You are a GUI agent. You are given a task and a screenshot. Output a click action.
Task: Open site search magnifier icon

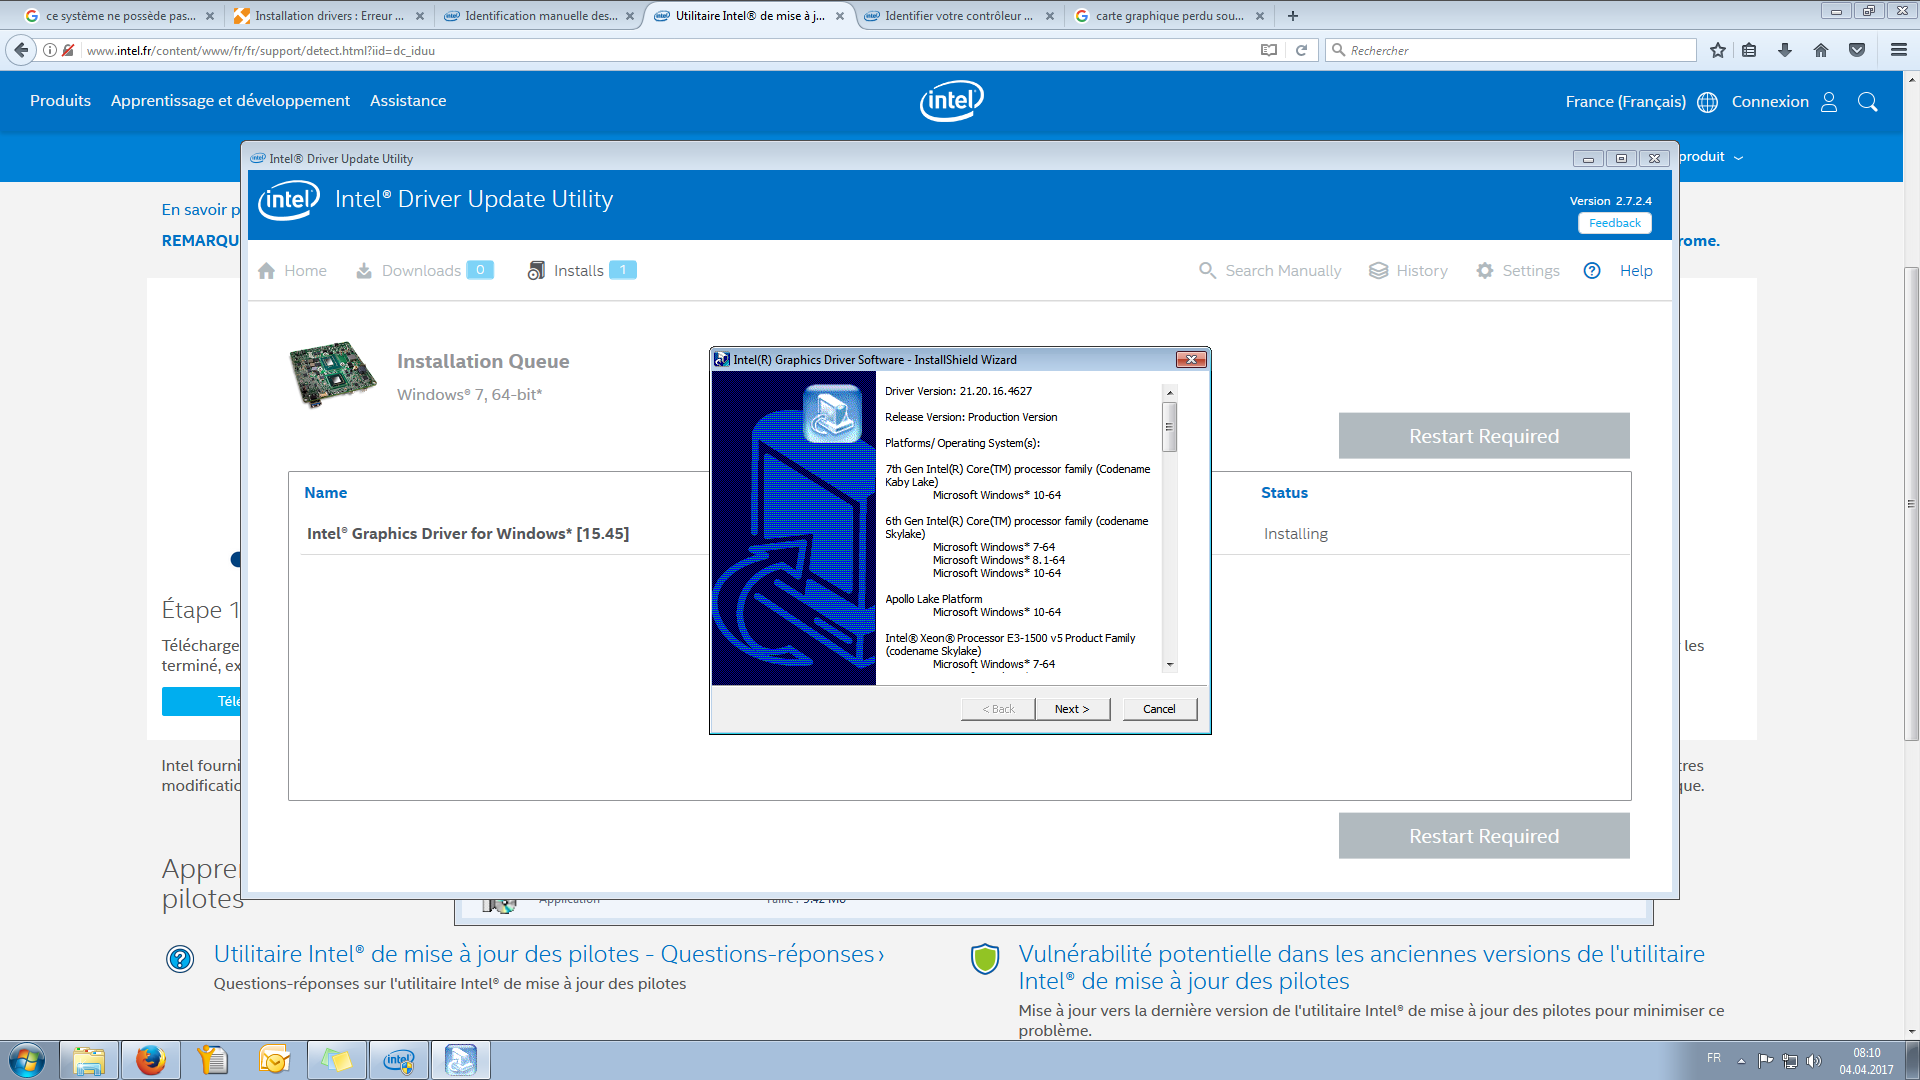pos(1867,102)
